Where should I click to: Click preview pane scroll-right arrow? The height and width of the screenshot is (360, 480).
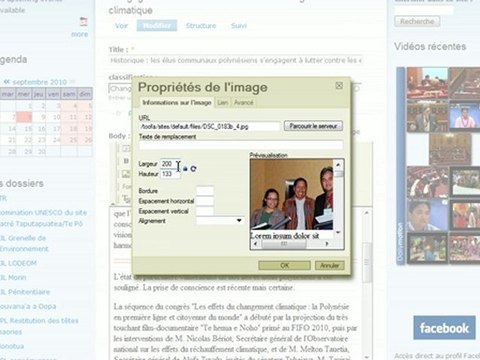(x=327, y=244)
